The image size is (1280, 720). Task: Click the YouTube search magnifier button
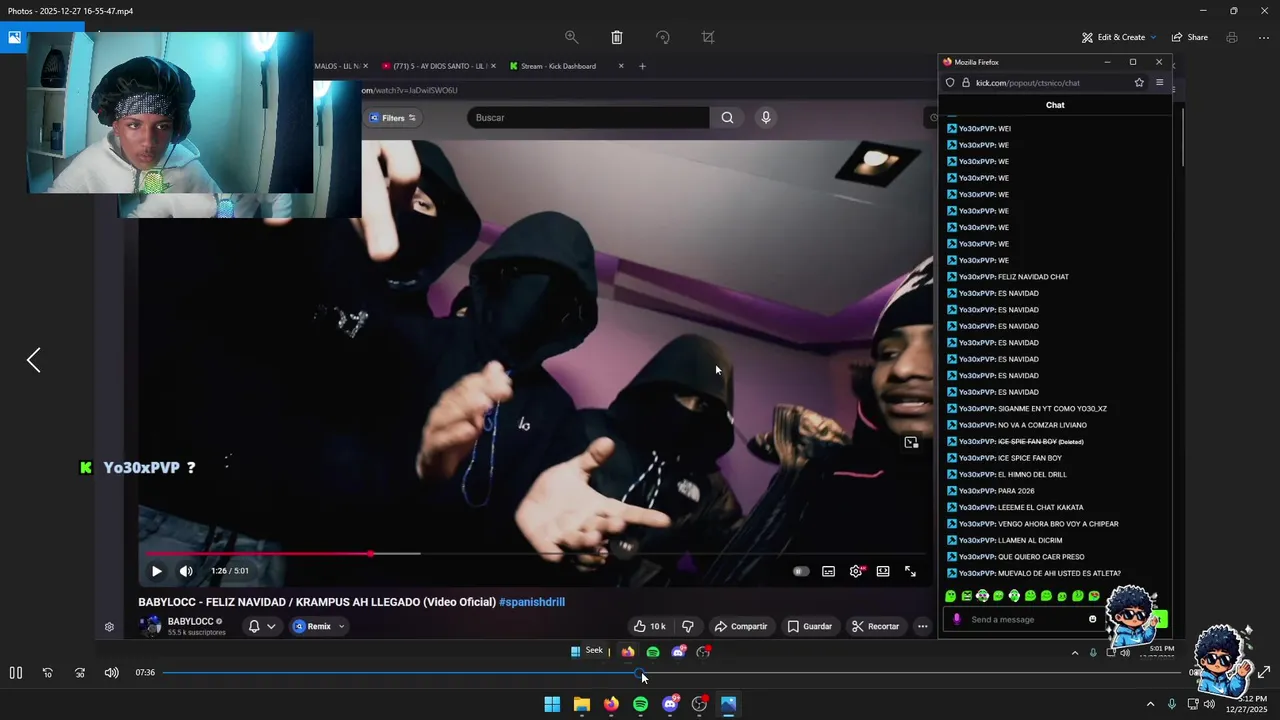point(727,118)
